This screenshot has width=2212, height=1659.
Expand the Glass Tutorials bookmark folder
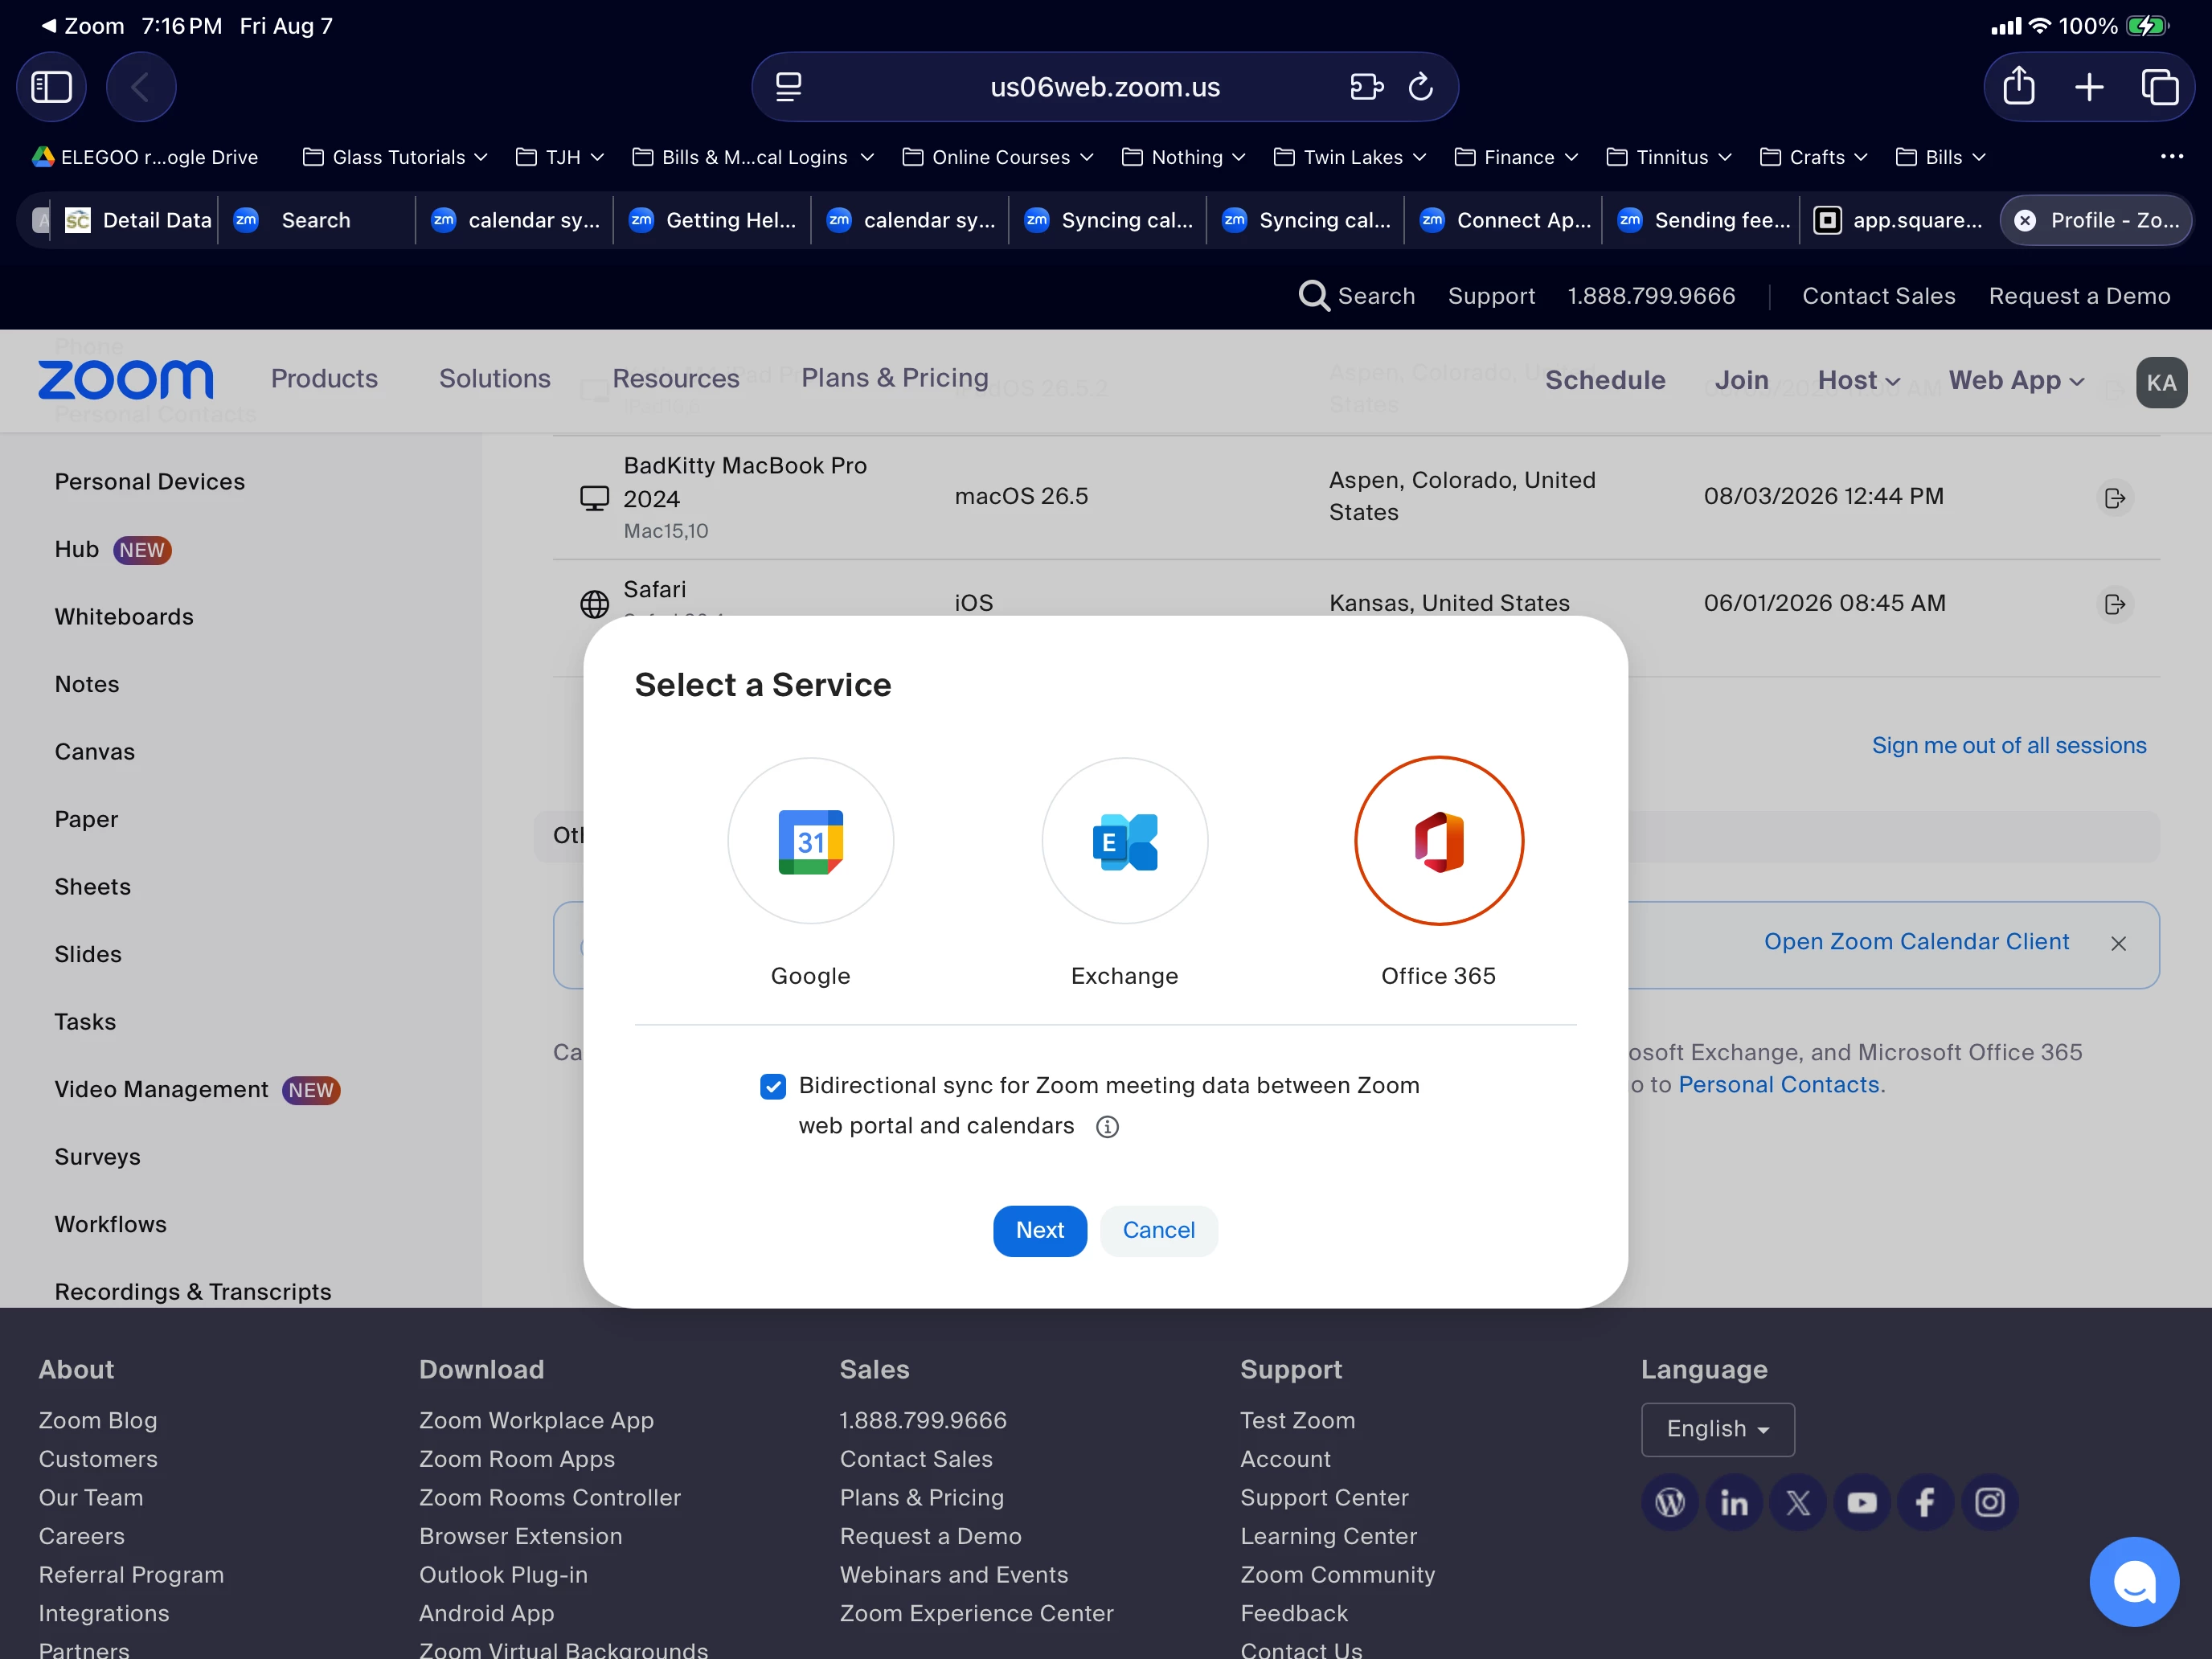[x=396, y=157]
